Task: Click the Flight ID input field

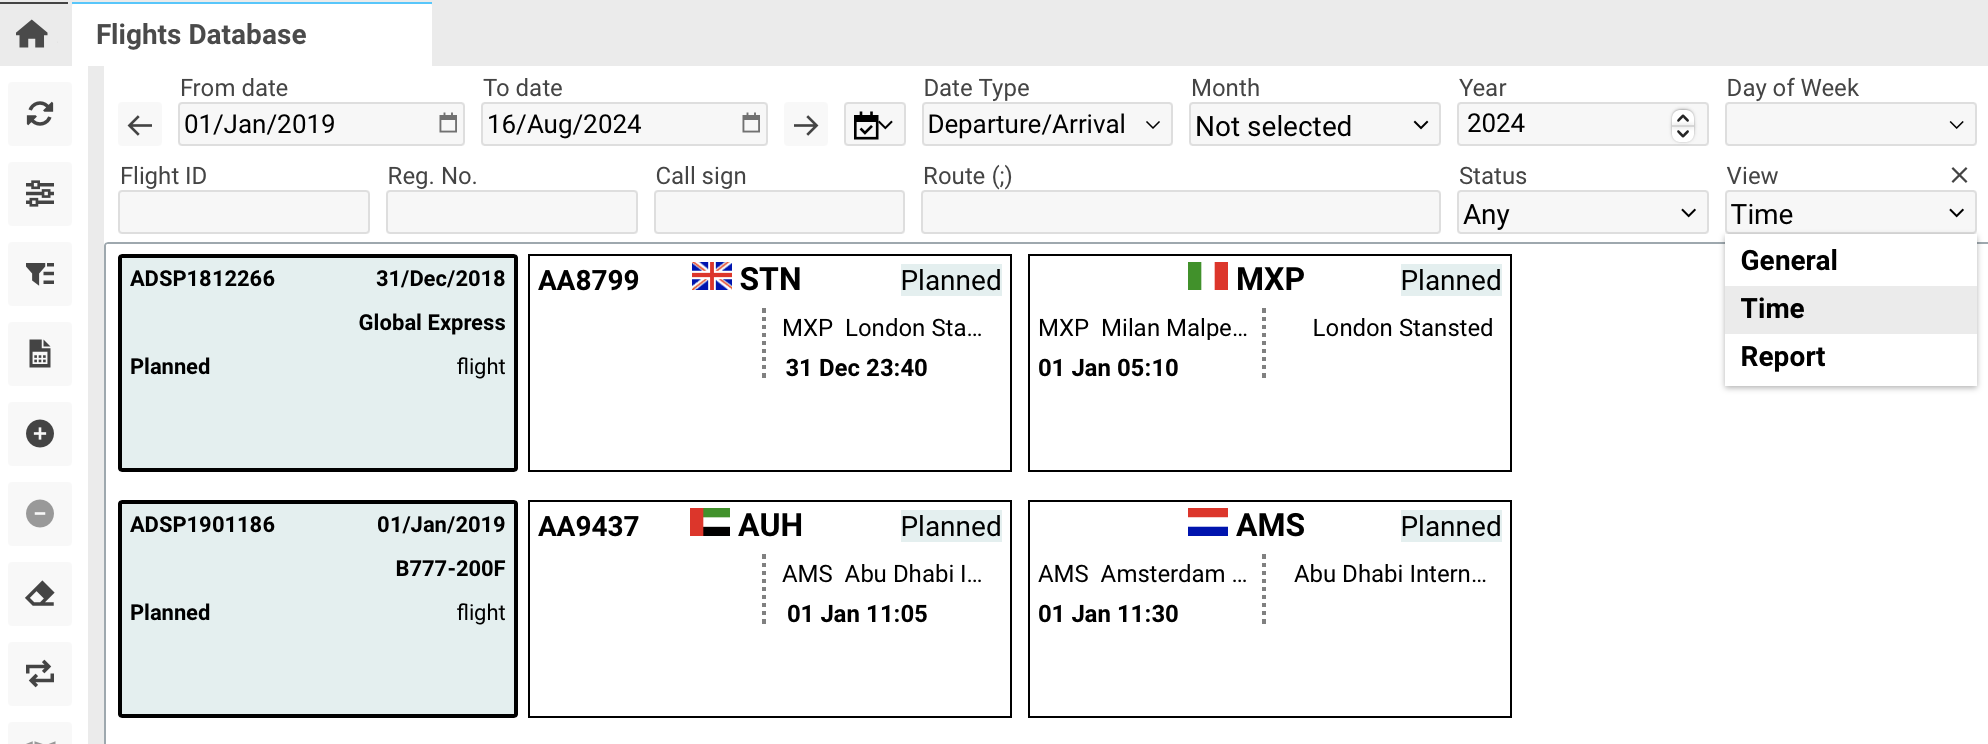Action: (x=244, y=213)
